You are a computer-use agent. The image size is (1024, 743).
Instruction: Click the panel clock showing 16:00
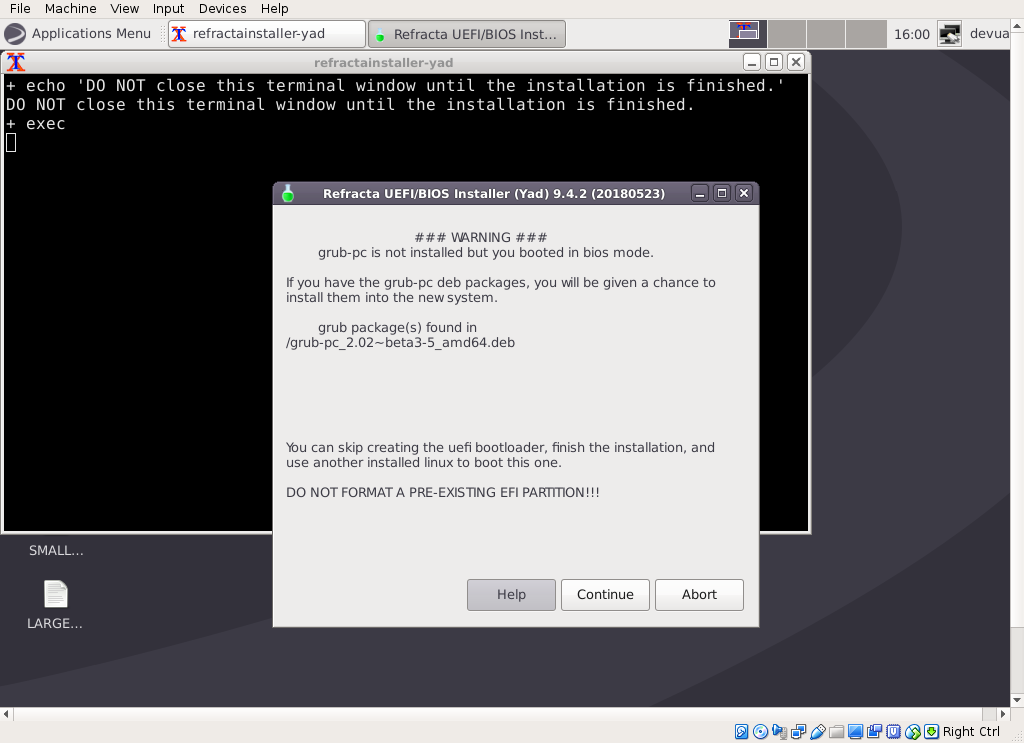click(x=911, y=34)
